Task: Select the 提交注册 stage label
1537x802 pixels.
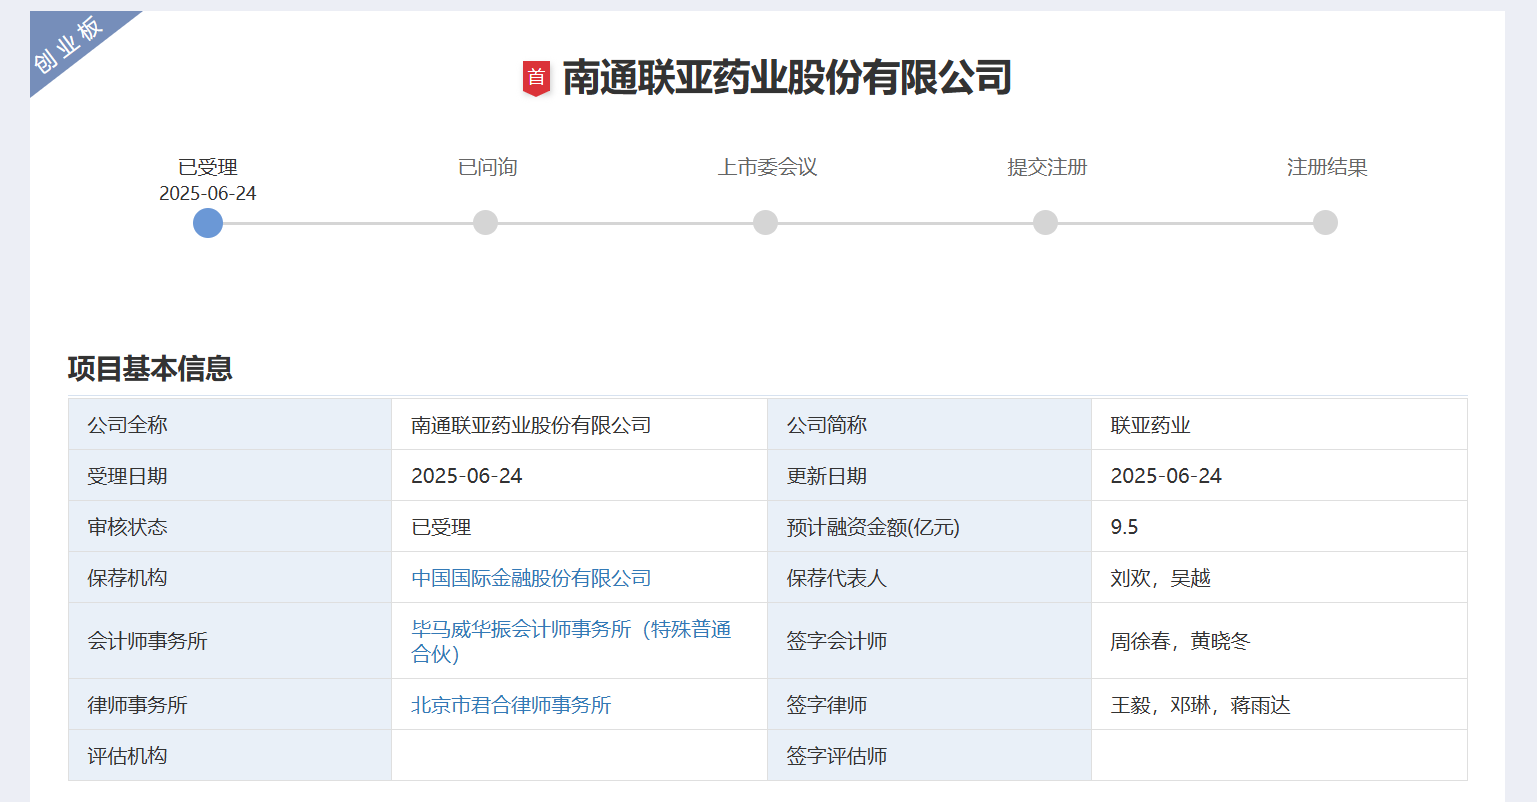Action: point(1045,167)
